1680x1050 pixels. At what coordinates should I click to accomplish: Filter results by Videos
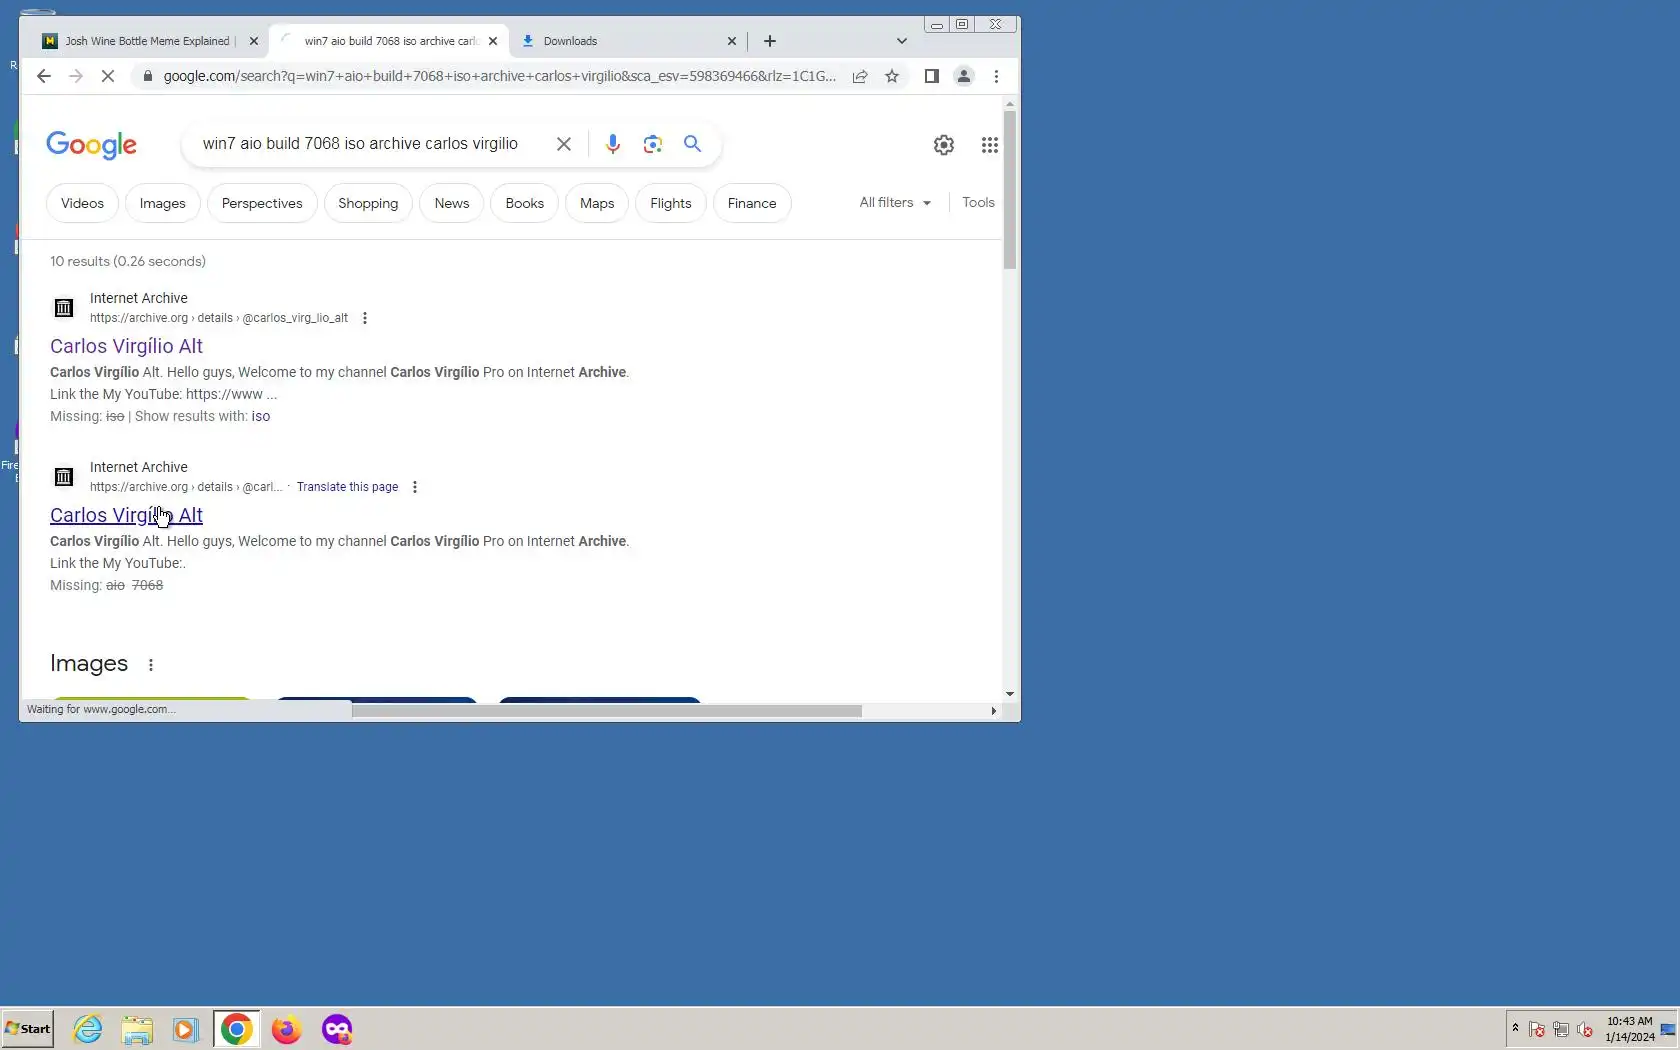coord(82,203)
